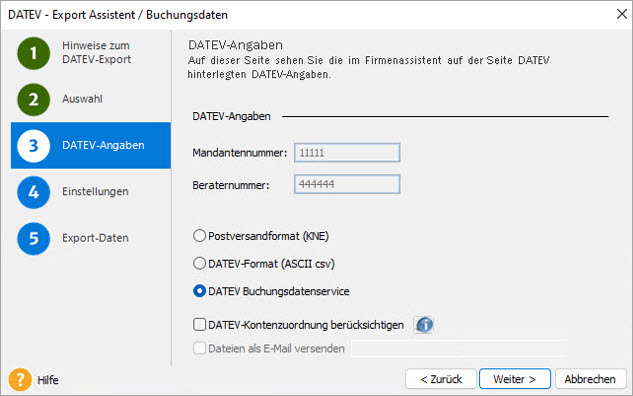This screenshot has height=396, width=633.
Task: Click the Weiter > button
Action: coord(515,379)
